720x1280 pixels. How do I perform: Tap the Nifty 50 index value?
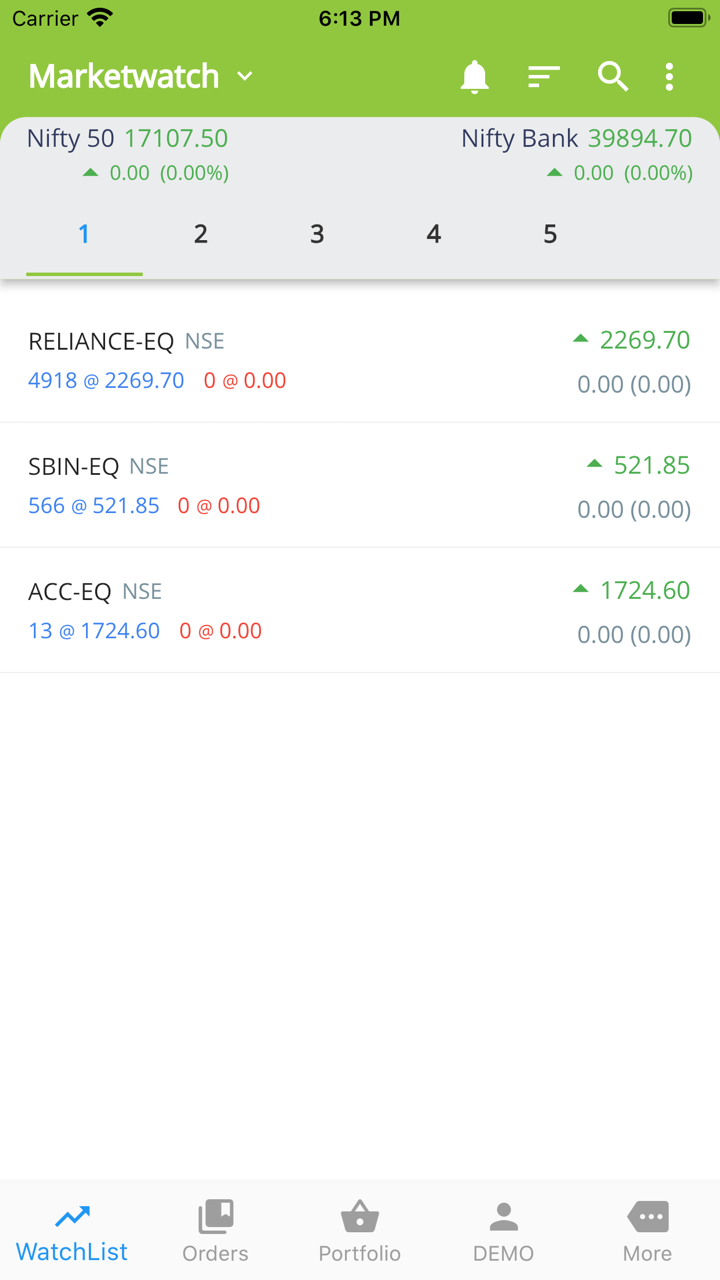(x=176, y=138)
